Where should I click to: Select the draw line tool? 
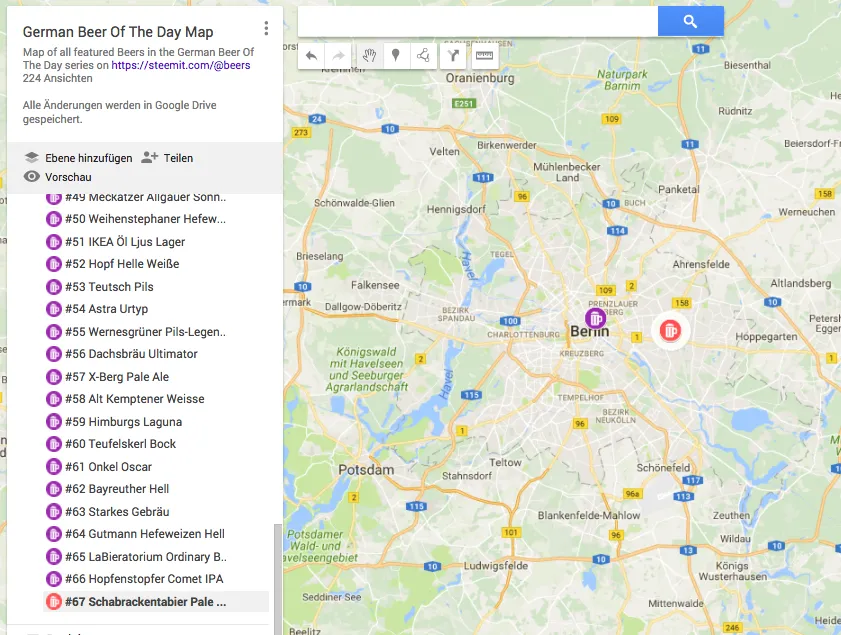point(423,55)
